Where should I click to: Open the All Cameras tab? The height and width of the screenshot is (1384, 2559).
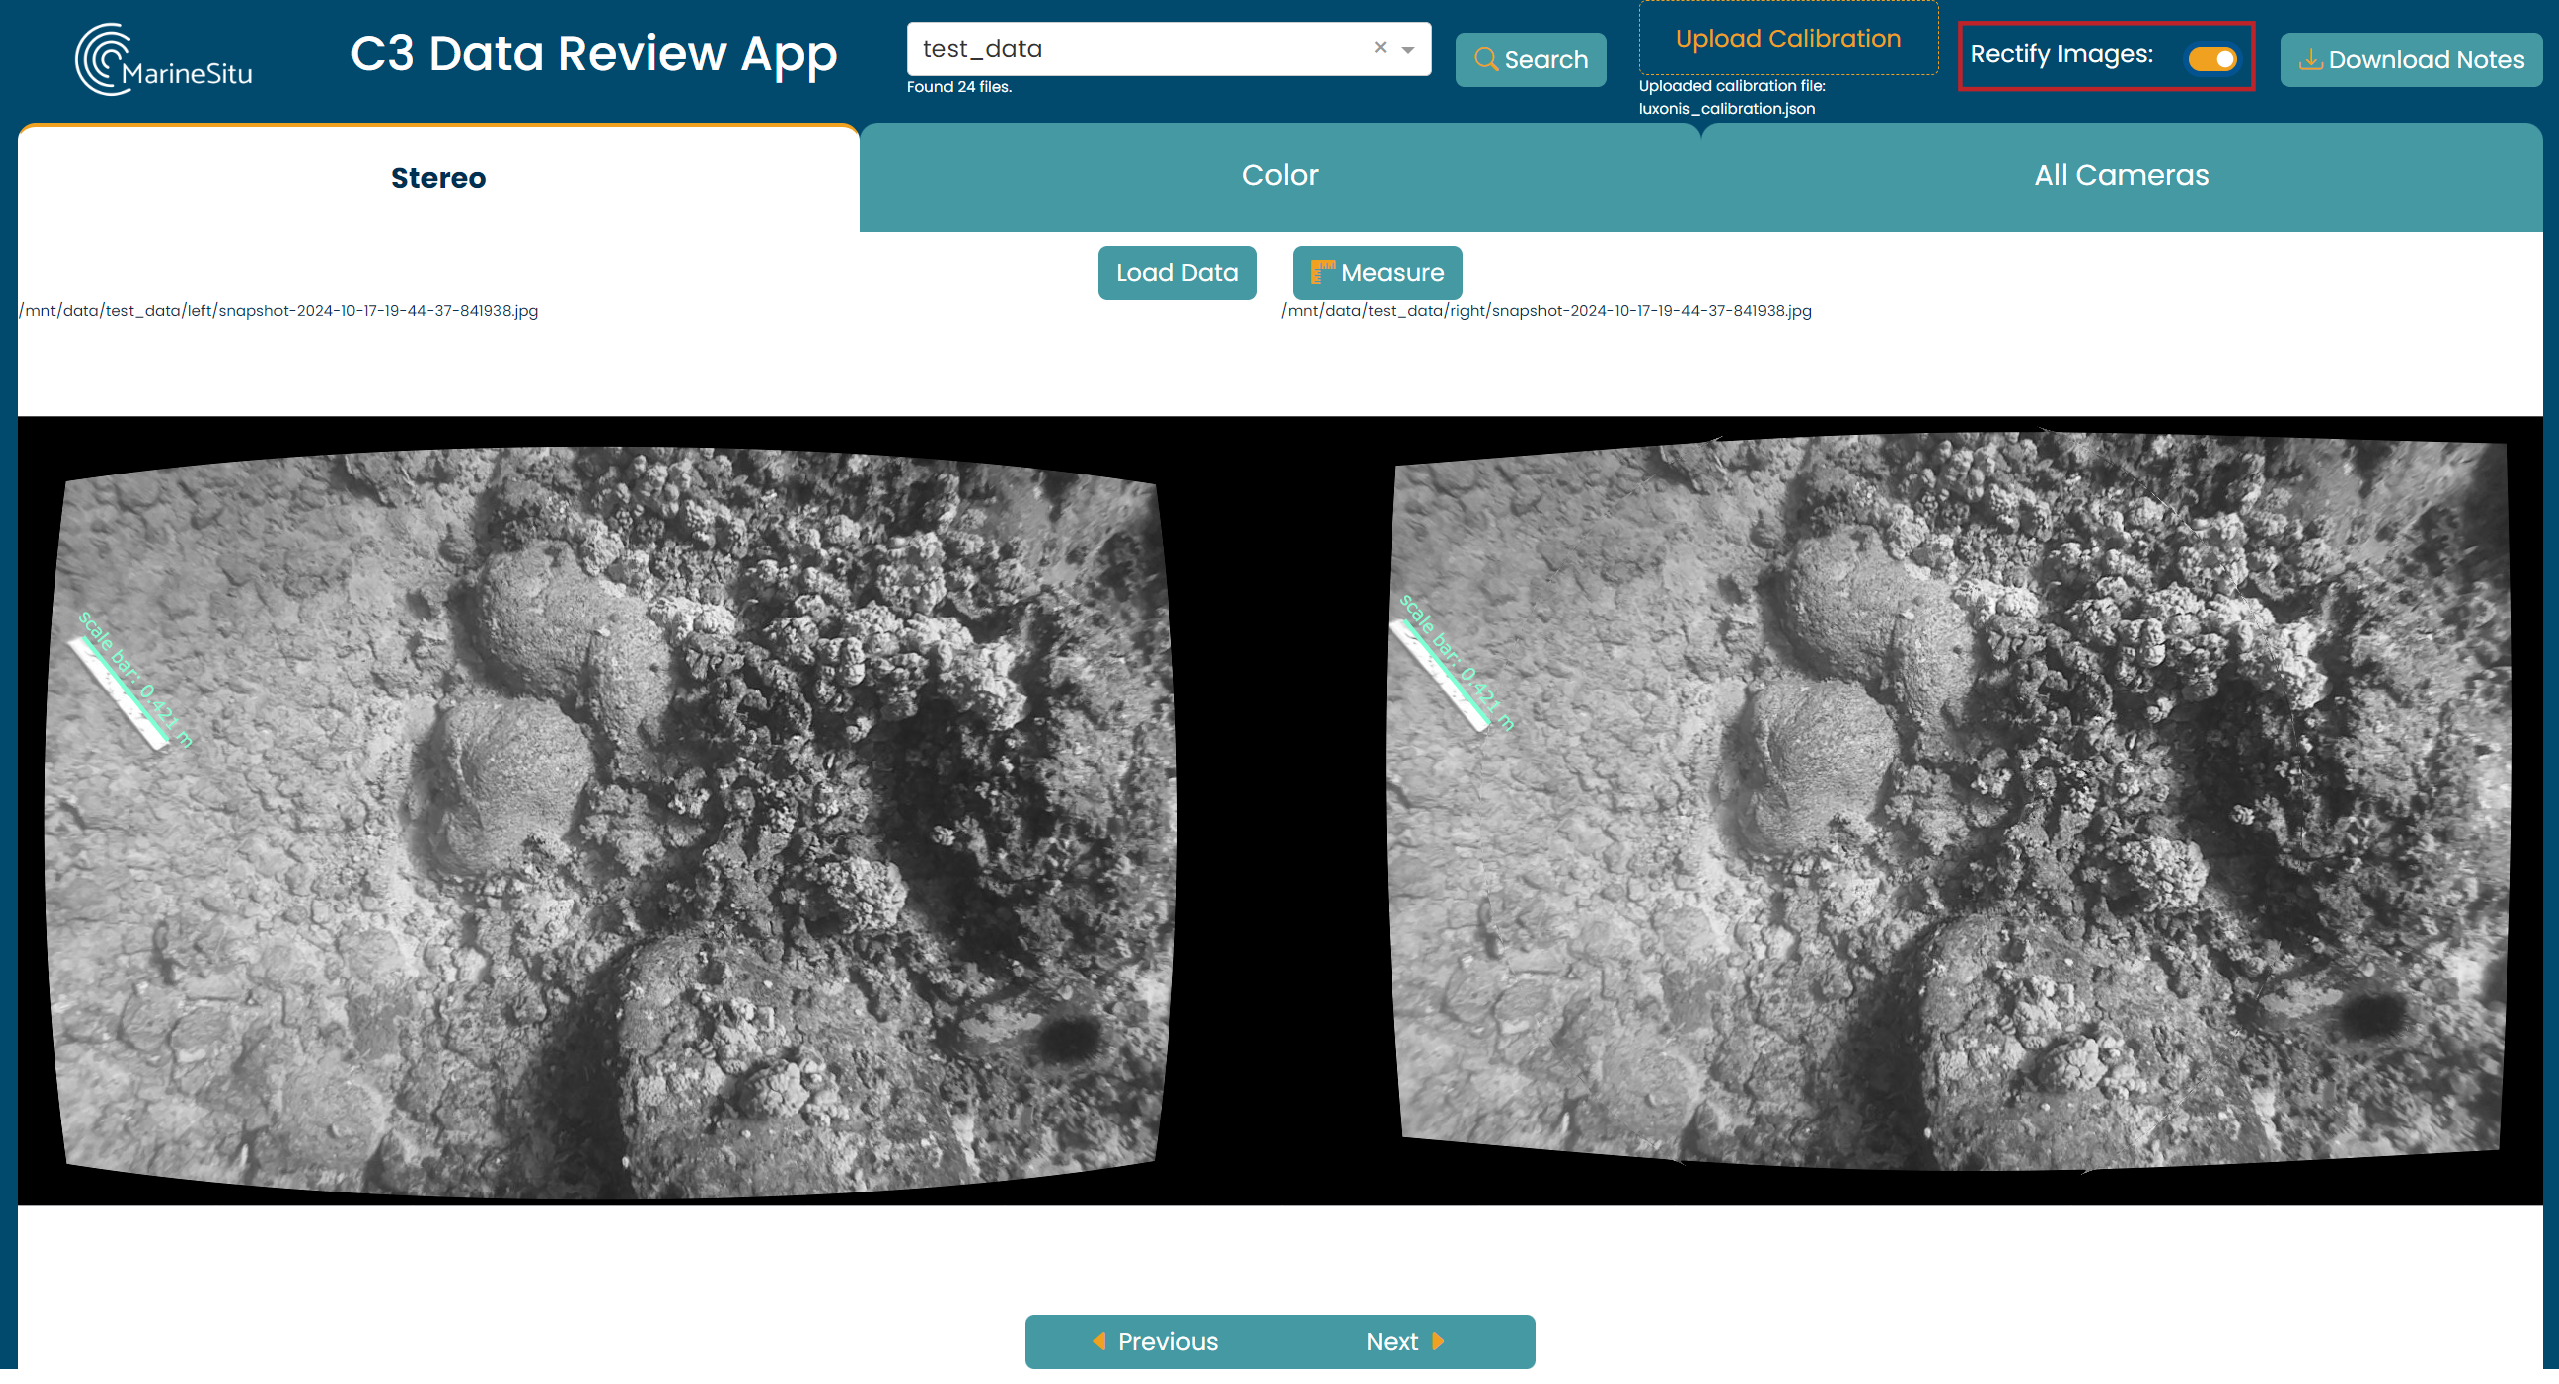tap(2121, 176)
